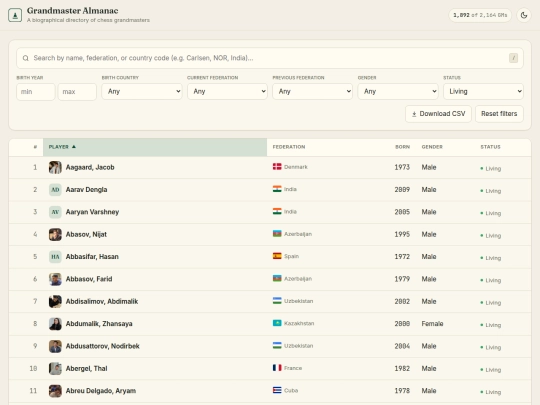Click the AD avatar for Aarav Dengla
Viewport: 540px width, 405px height.
pyautogui.click(x=55, y=190)
